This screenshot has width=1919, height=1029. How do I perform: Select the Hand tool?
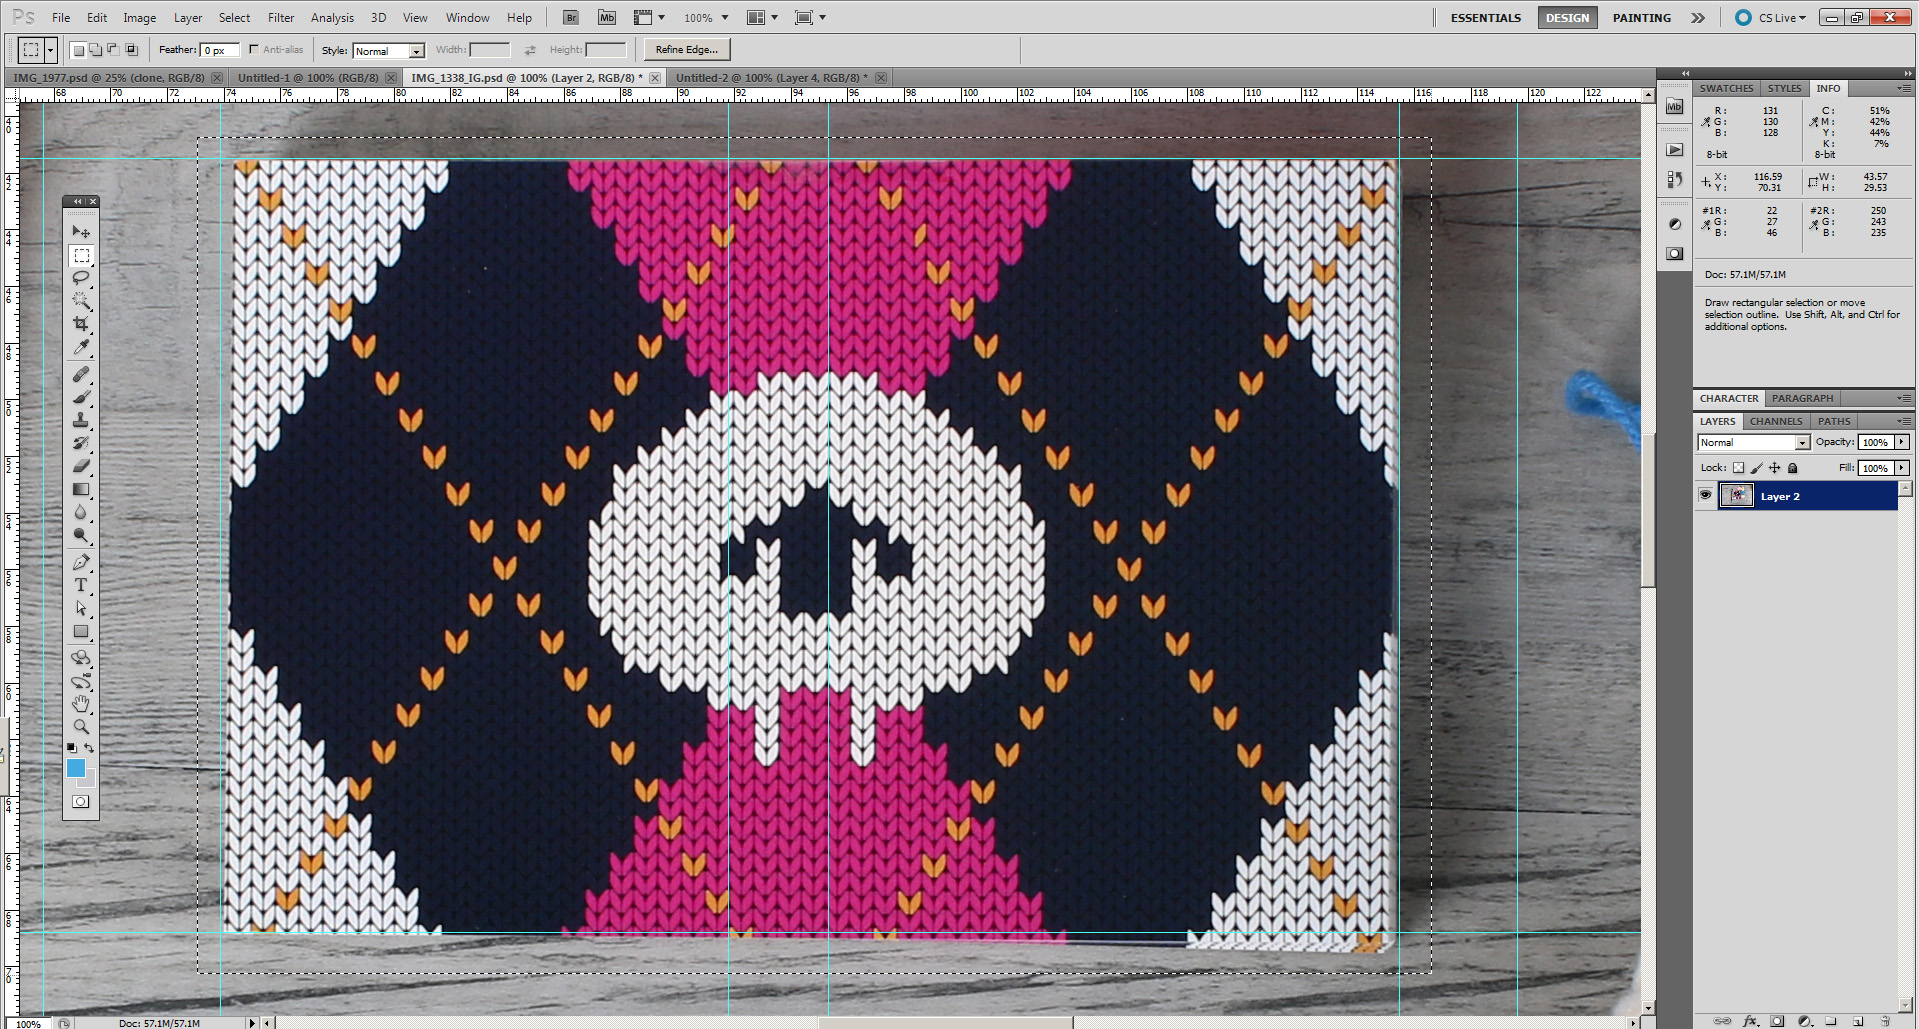81,704
